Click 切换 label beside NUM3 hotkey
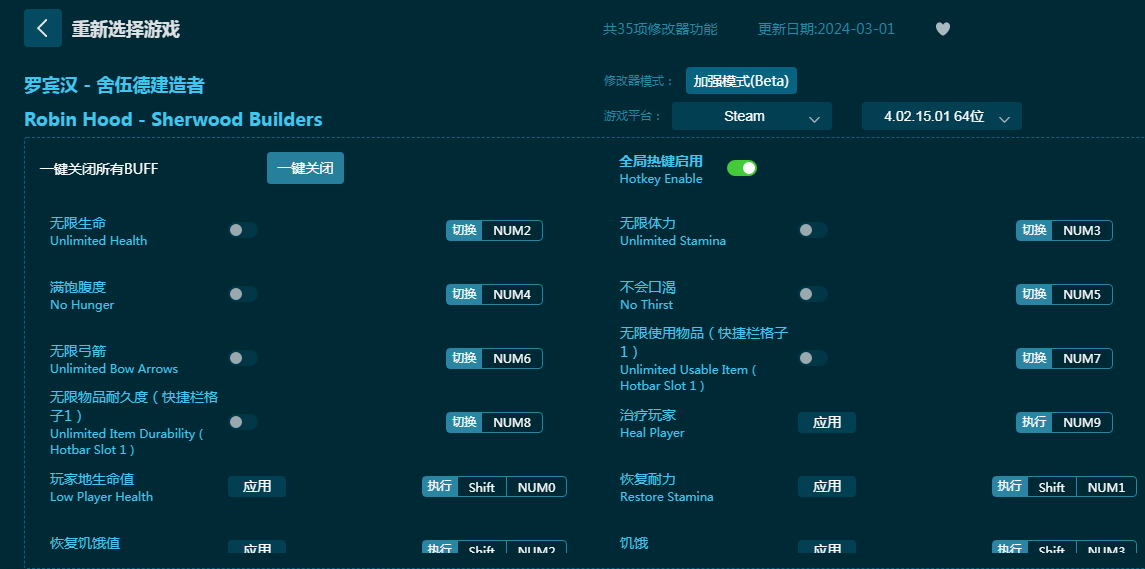This screenshot has height=569, width=1145. click(x=1034, y=231)
